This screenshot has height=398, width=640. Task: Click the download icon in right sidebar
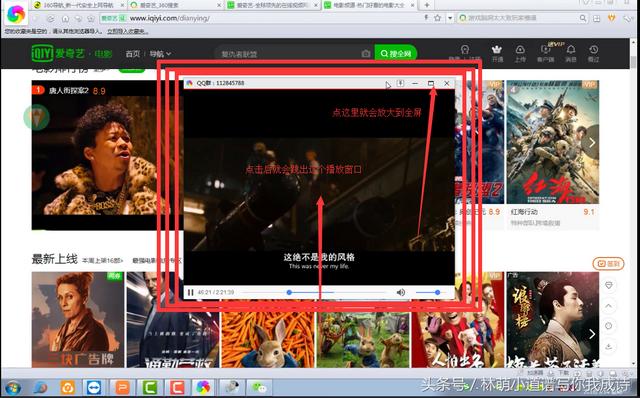pyautogui.click(x=609, y=347)
